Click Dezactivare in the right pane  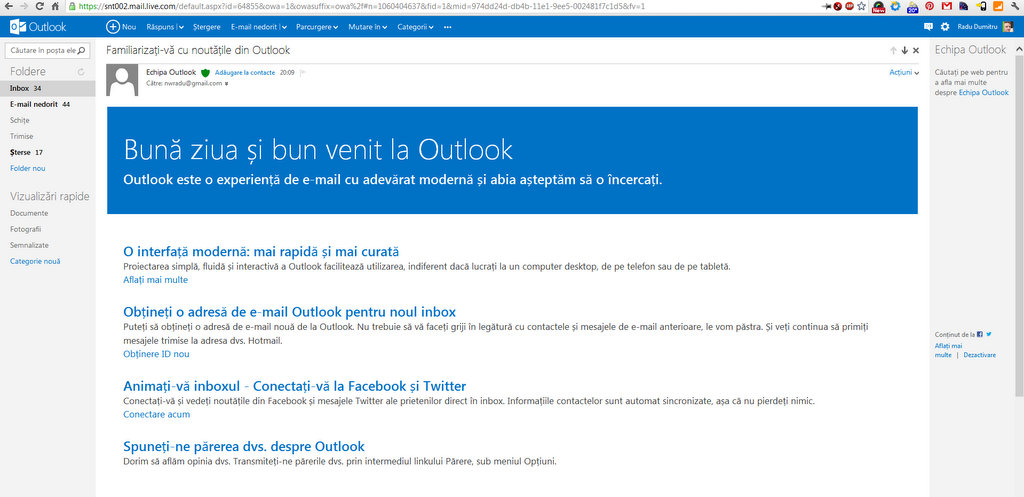tap(980, 355)
